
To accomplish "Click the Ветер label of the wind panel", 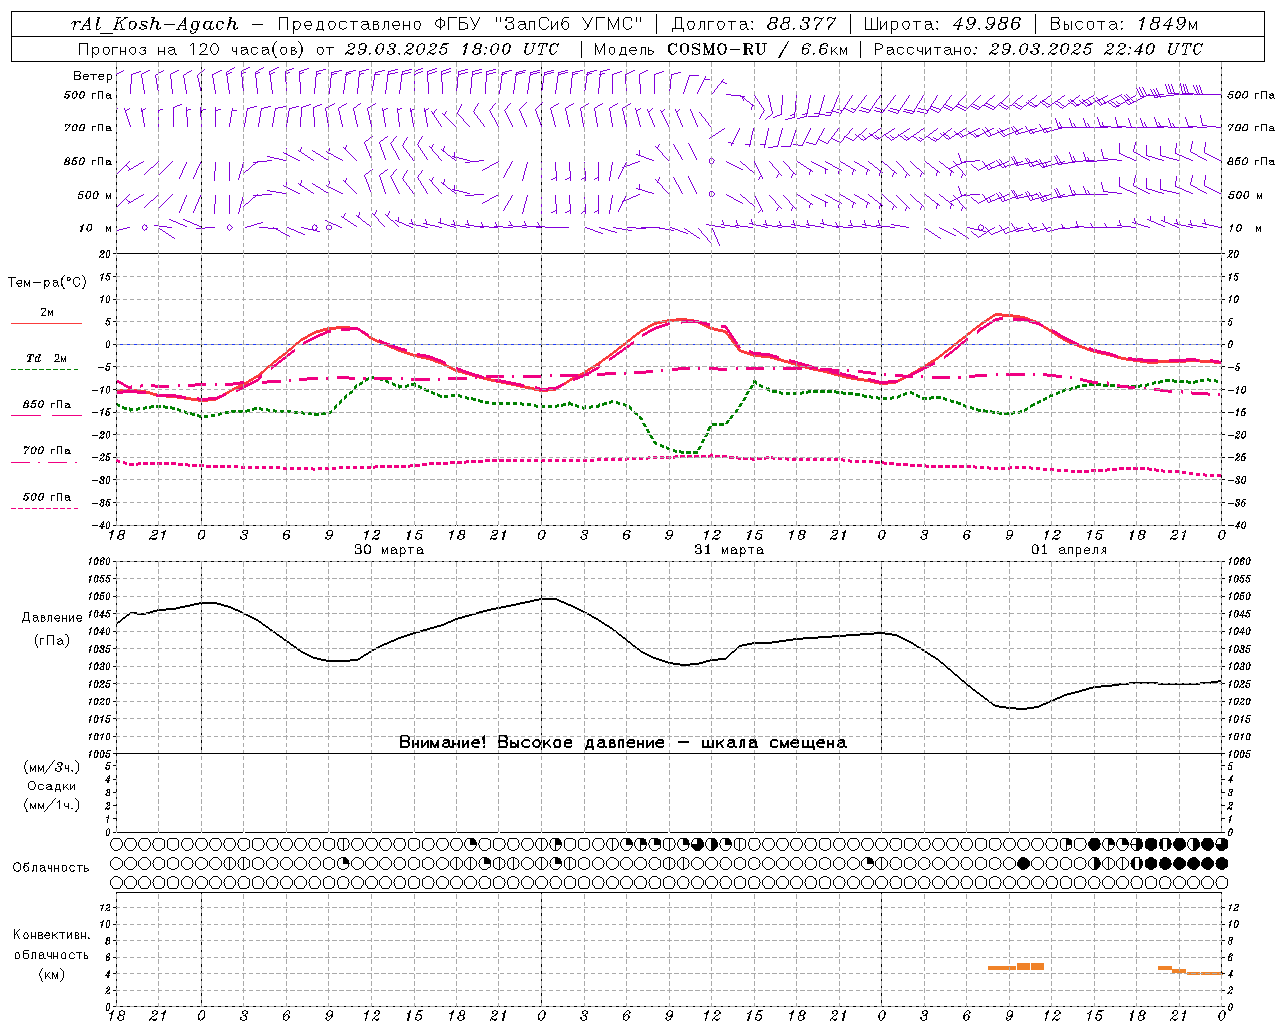I will click(92, 76).
